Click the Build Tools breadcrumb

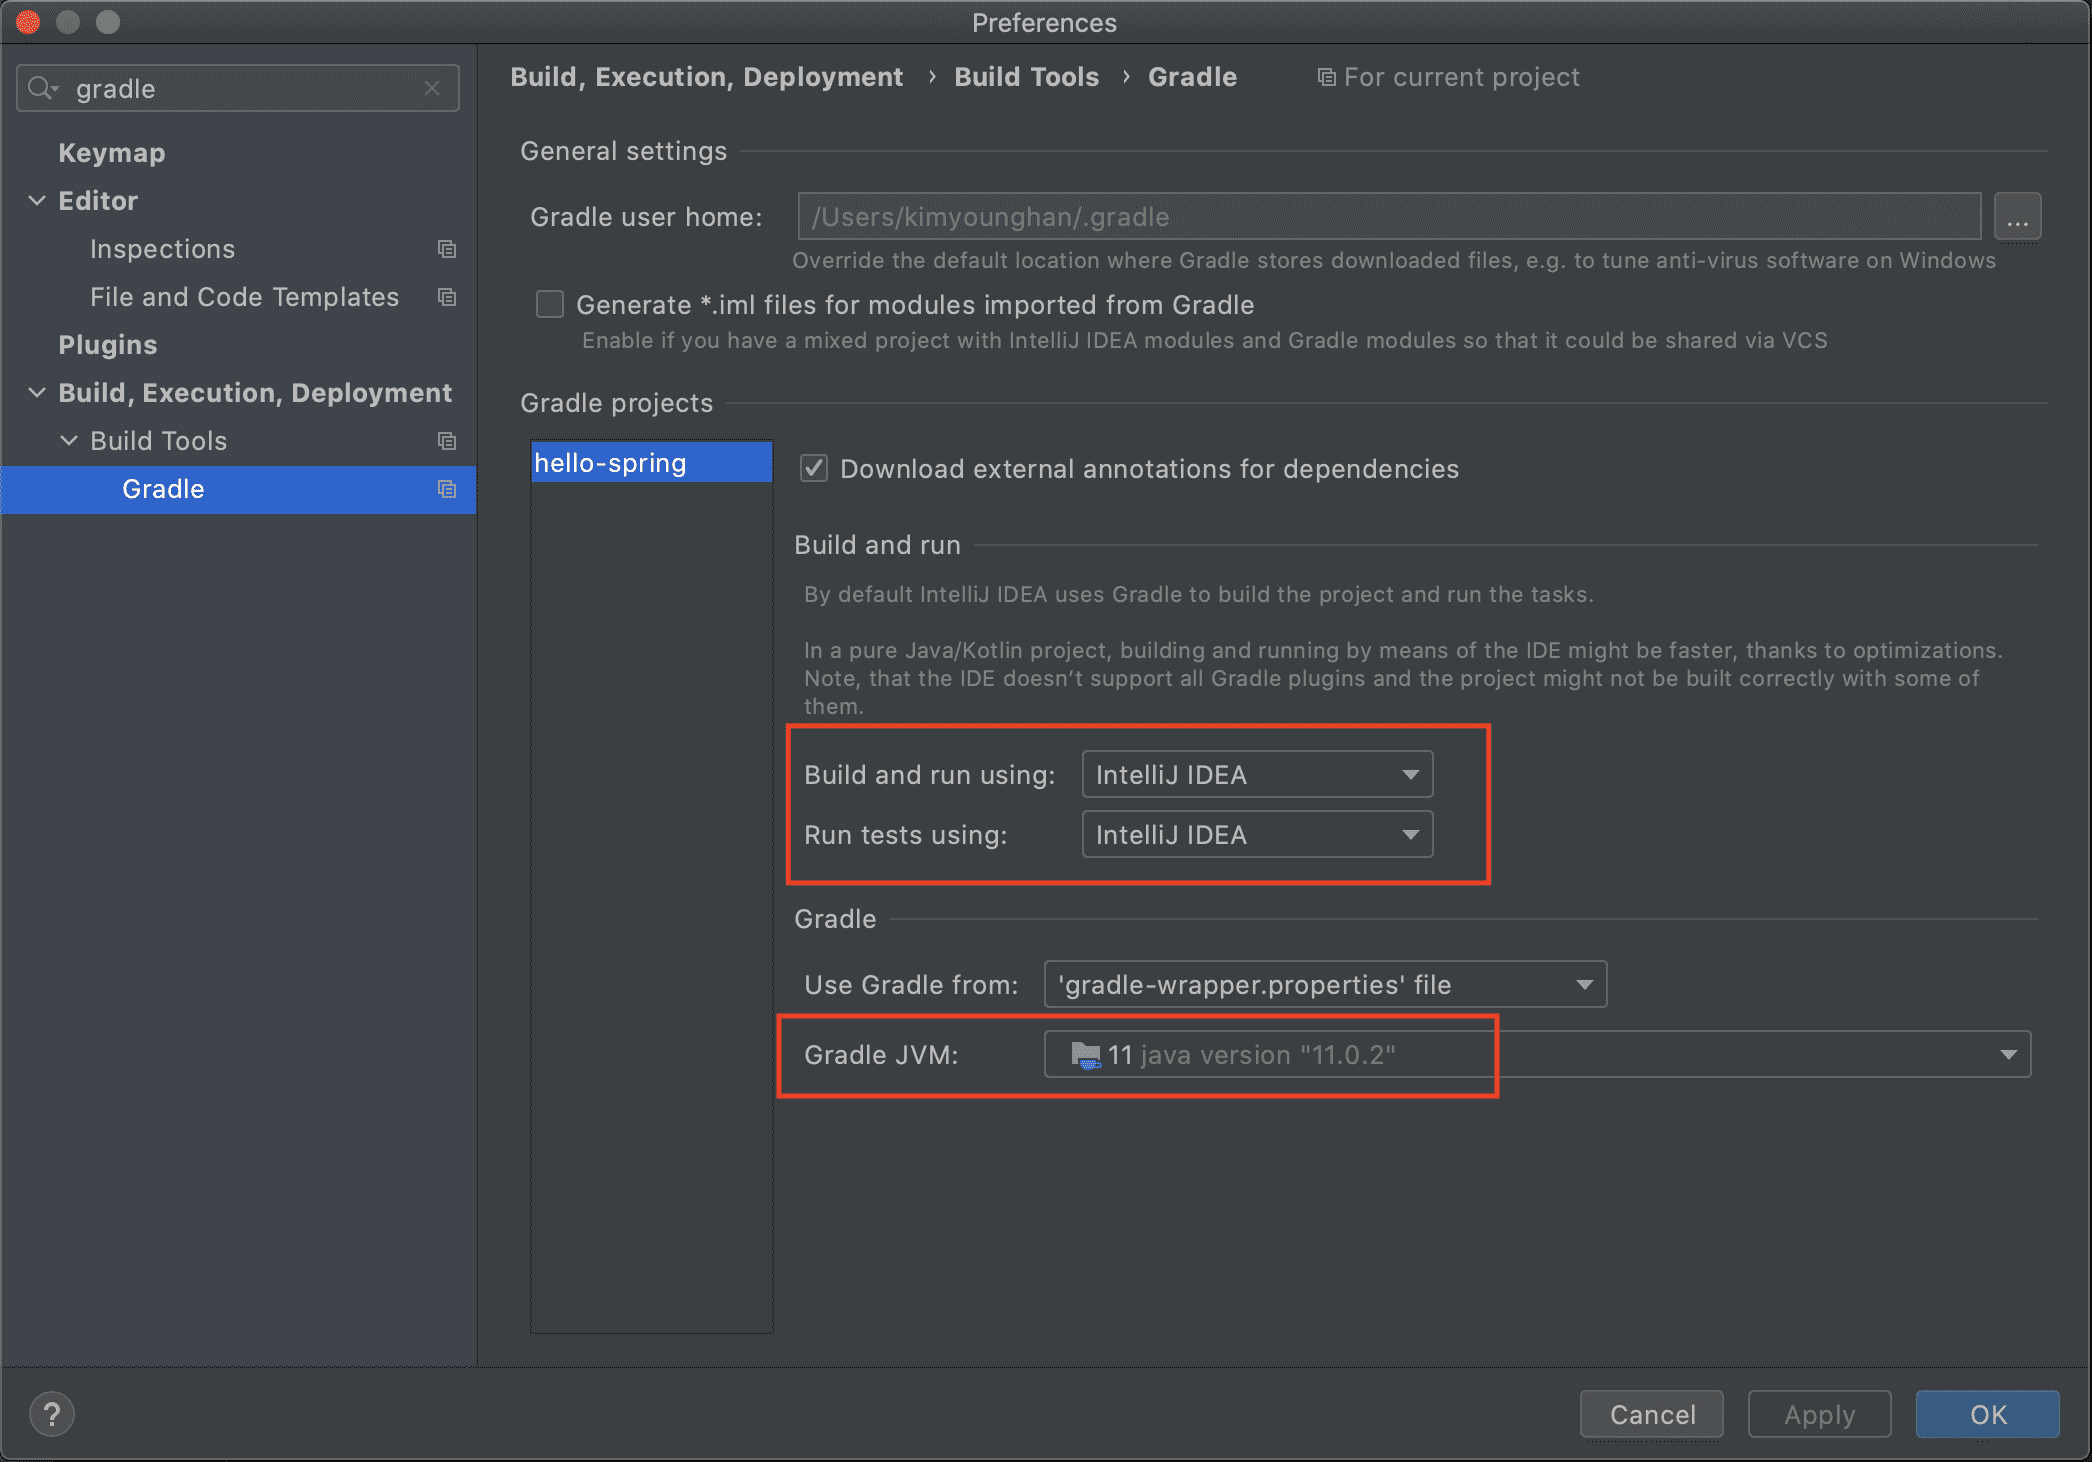click(x=1026, y=77)
